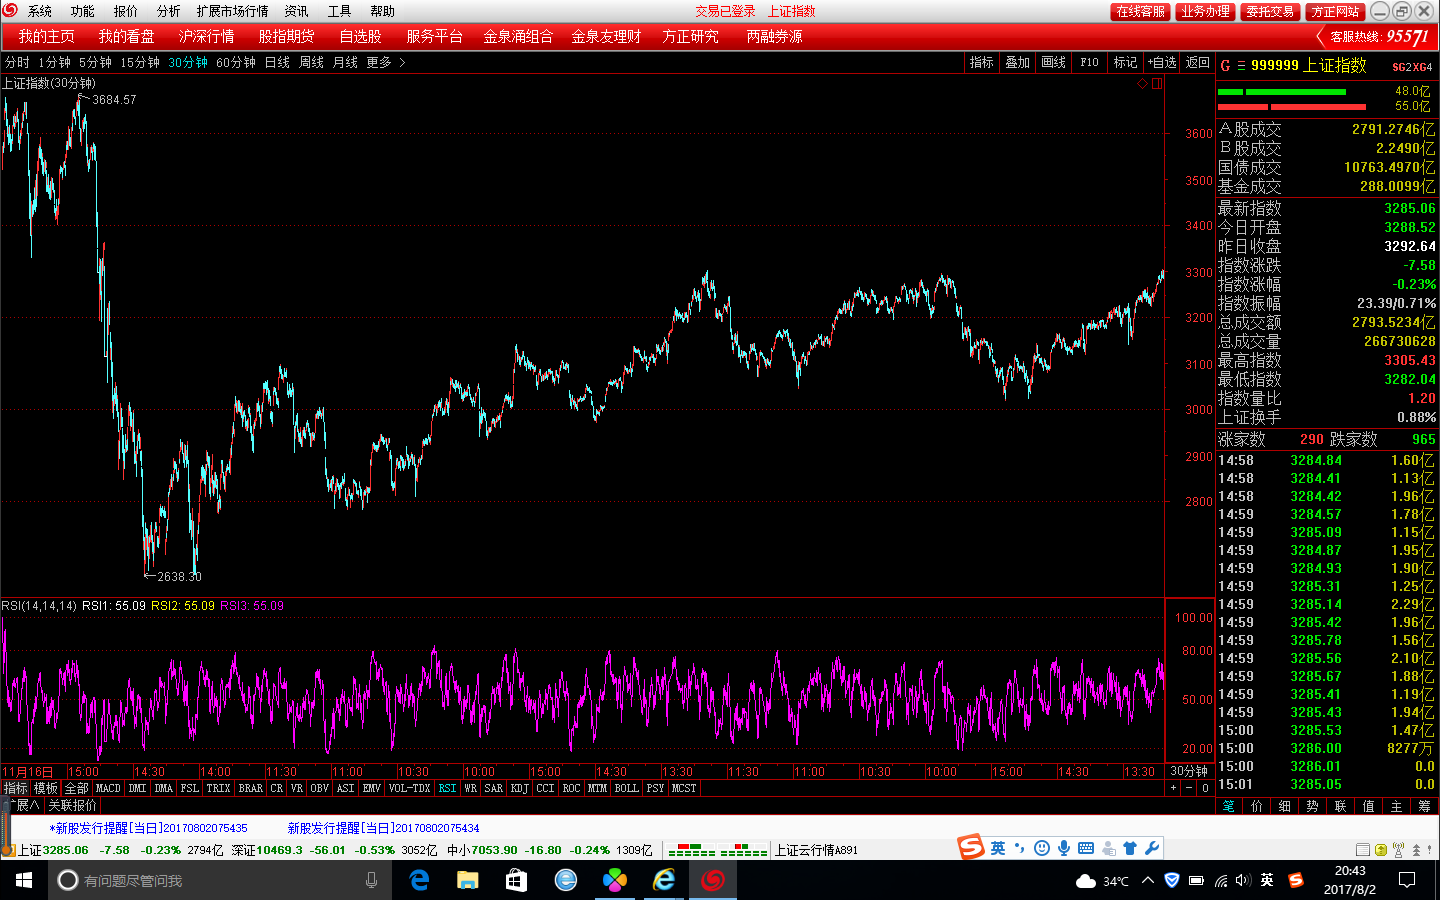Open the 指标 dropdown in chart toolbar

click(x=981, y=62)
